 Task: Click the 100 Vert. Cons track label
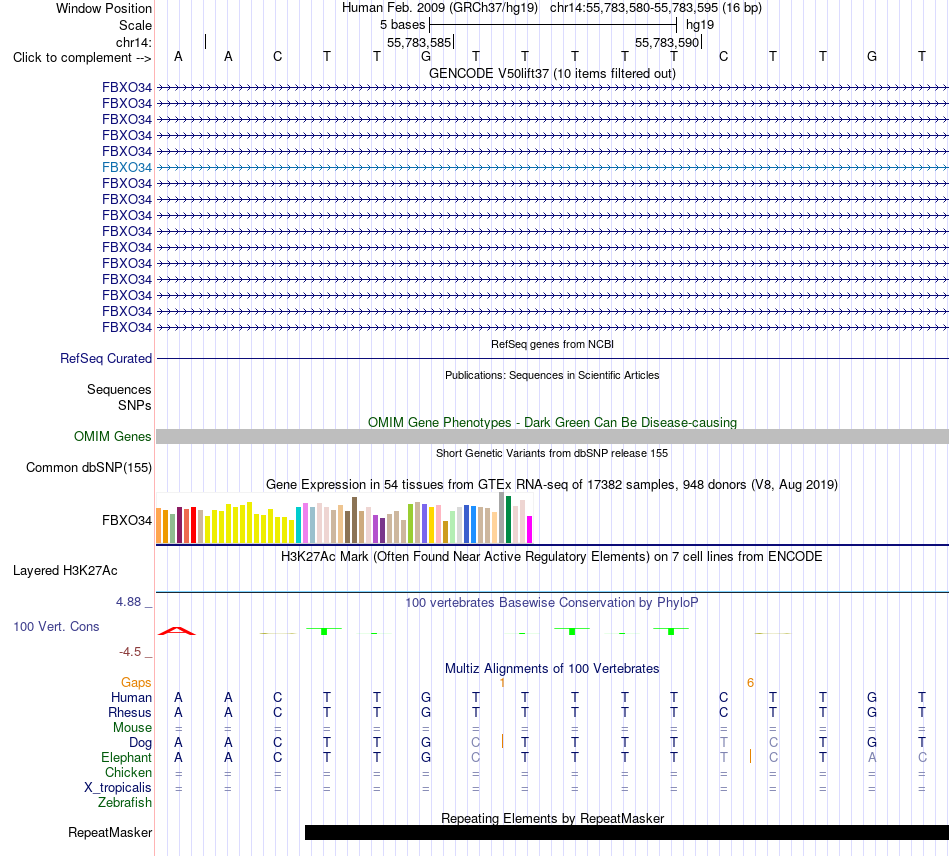[56, 626]
